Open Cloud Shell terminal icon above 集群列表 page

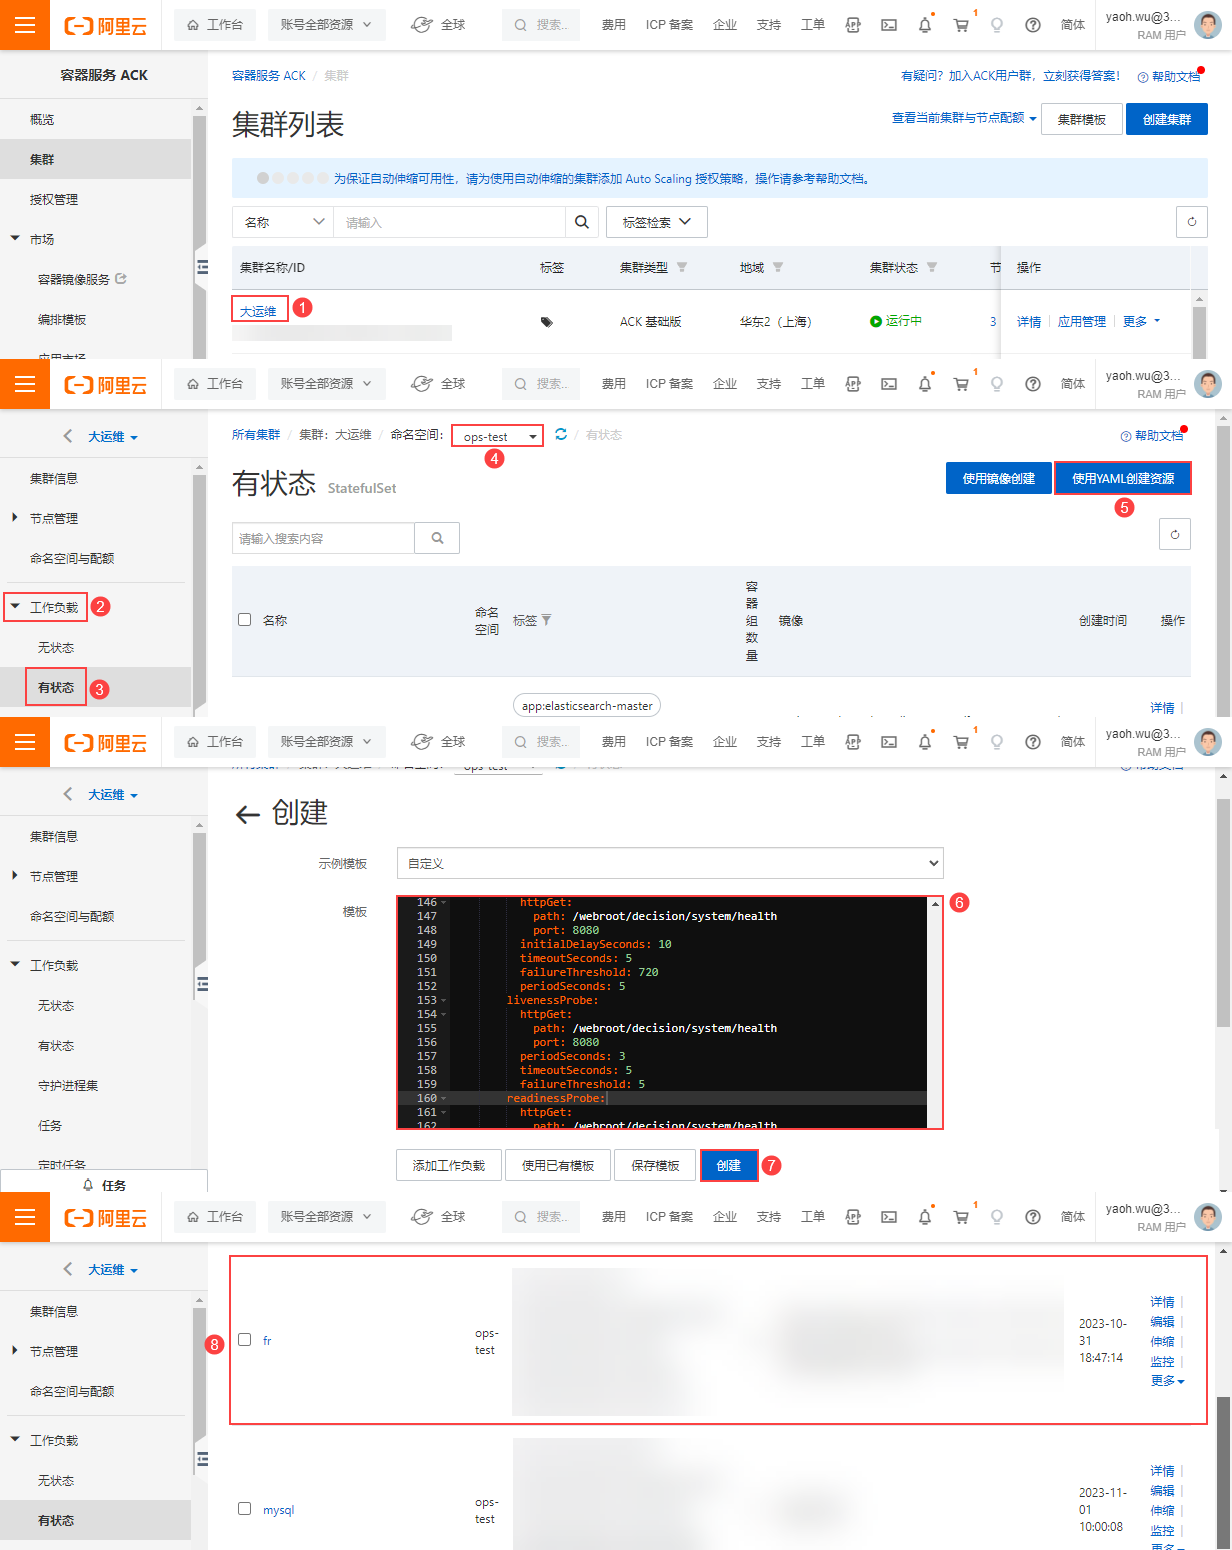pyautogui.click(x=889, y=25)
